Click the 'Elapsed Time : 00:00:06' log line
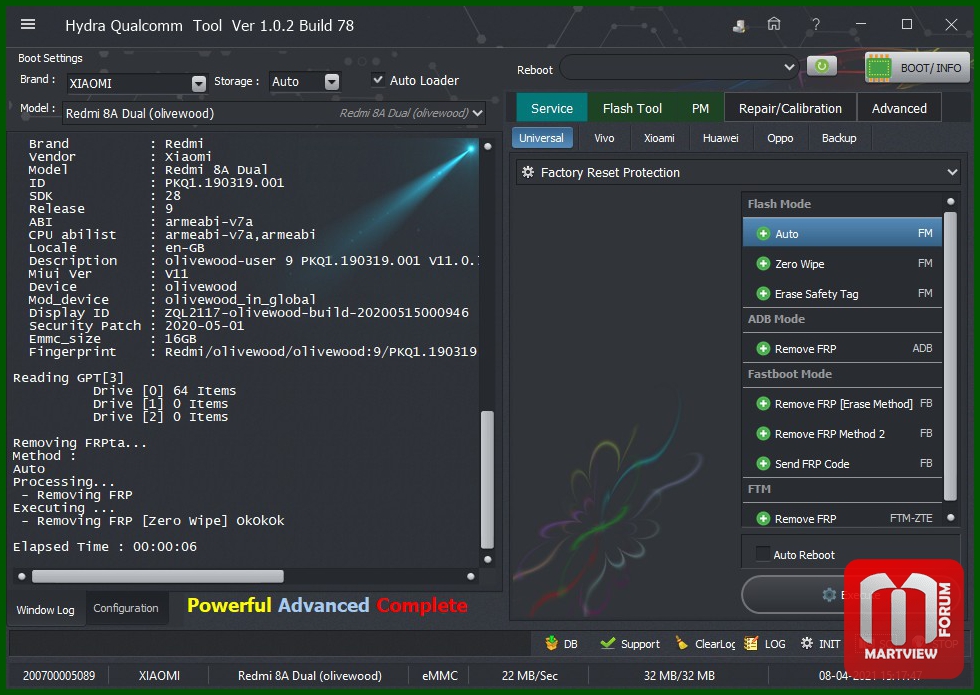Viewport: 980px width, 695px height. click(105, 546)
